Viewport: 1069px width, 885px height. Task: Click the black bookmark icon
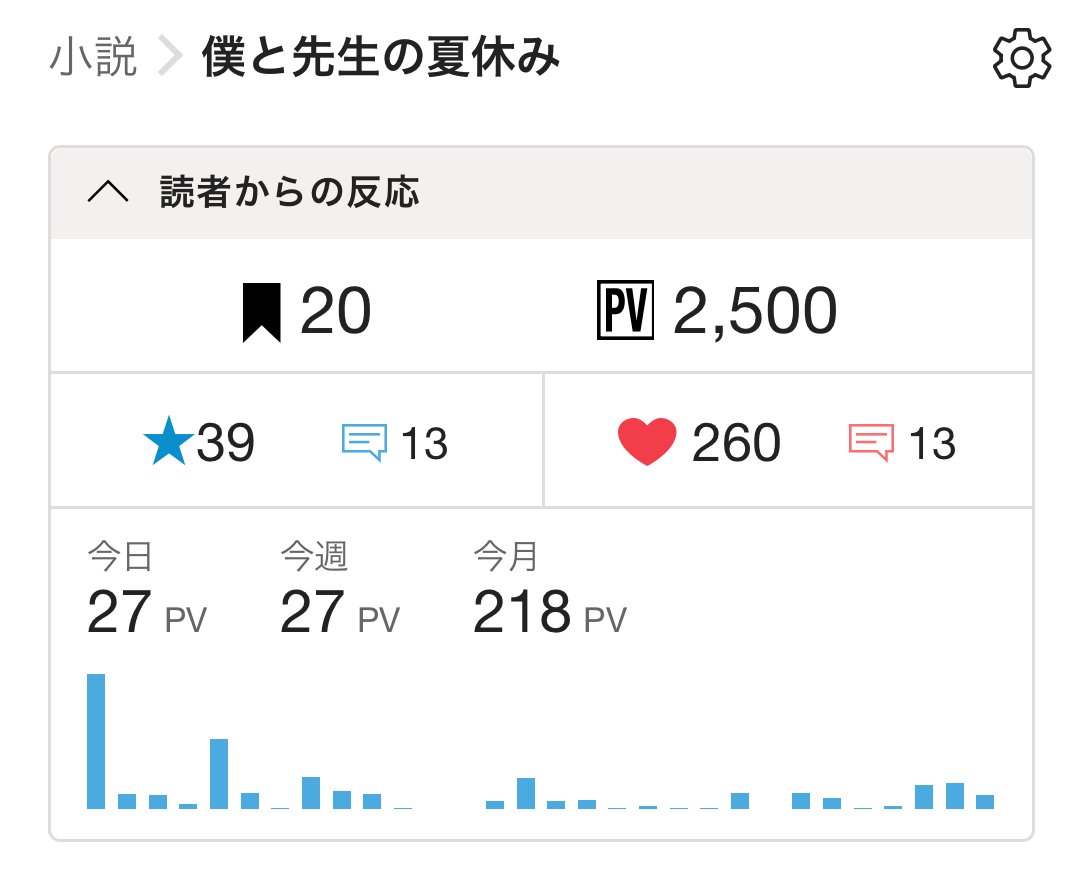(x=262, y=312)
